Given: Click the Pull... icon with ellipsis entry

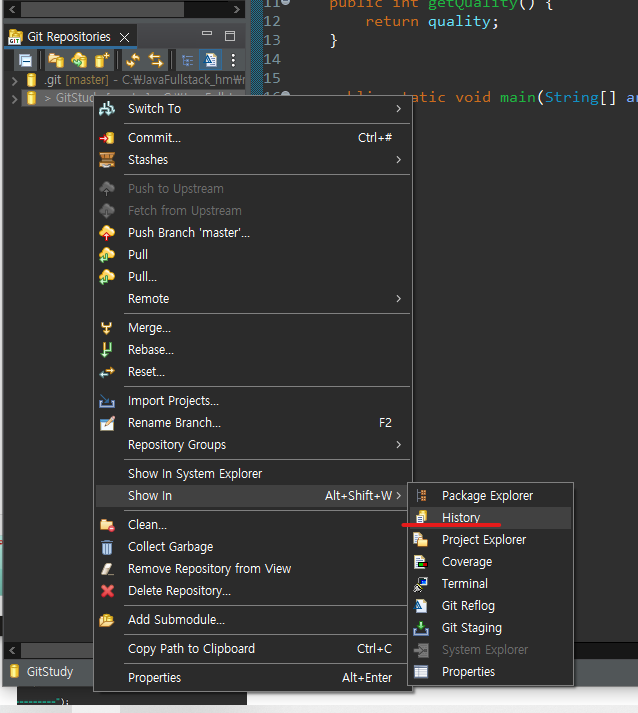Looking at the screenshot, I should [x=107, y=276].
